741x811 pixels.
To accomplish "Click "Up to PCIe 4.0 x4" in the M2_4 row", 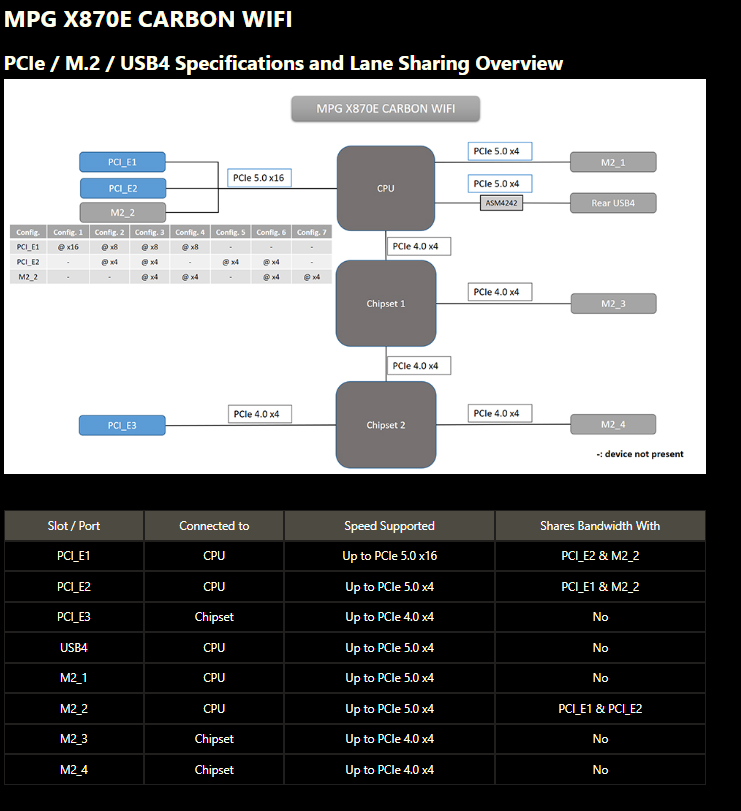I will (x=389, y=770).
